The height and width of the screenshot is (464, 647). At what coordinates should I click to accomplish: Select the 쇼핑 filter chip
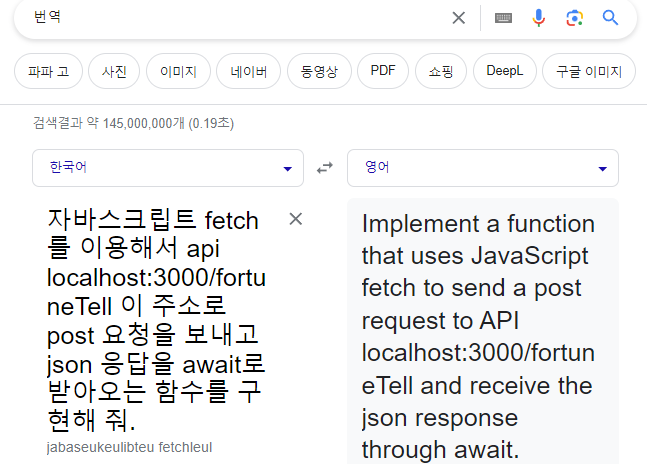[441, 71]
